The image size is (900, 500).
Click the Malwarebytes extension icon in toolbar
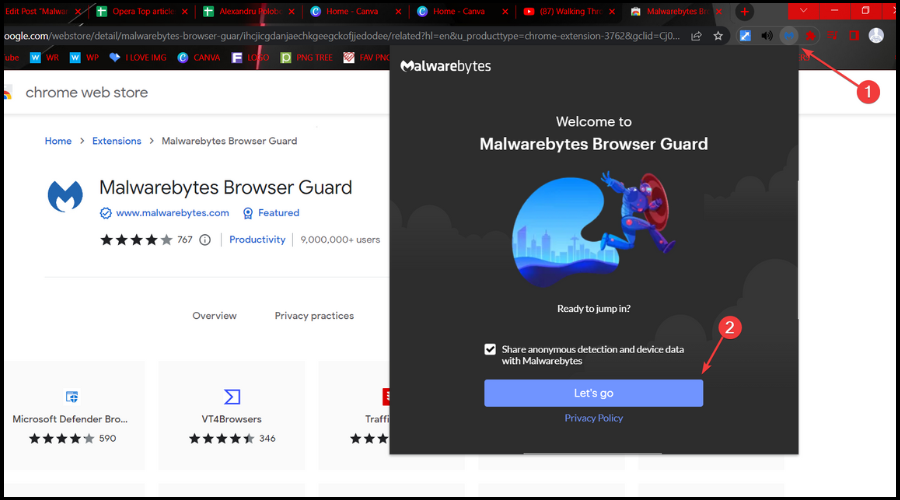(x=789, y=36)
